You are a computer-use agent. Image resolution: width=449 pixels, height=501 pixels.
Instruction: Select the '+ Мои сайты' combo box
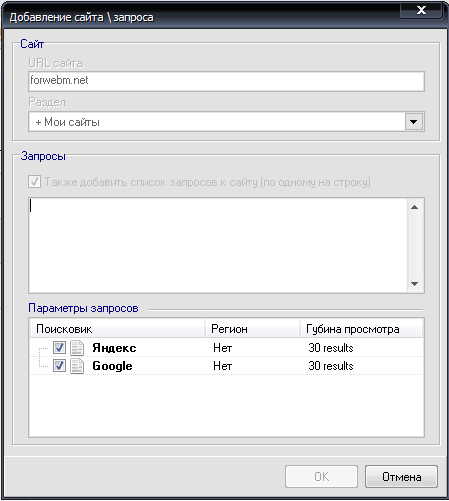pyautogui.click(x=226, y=122)
